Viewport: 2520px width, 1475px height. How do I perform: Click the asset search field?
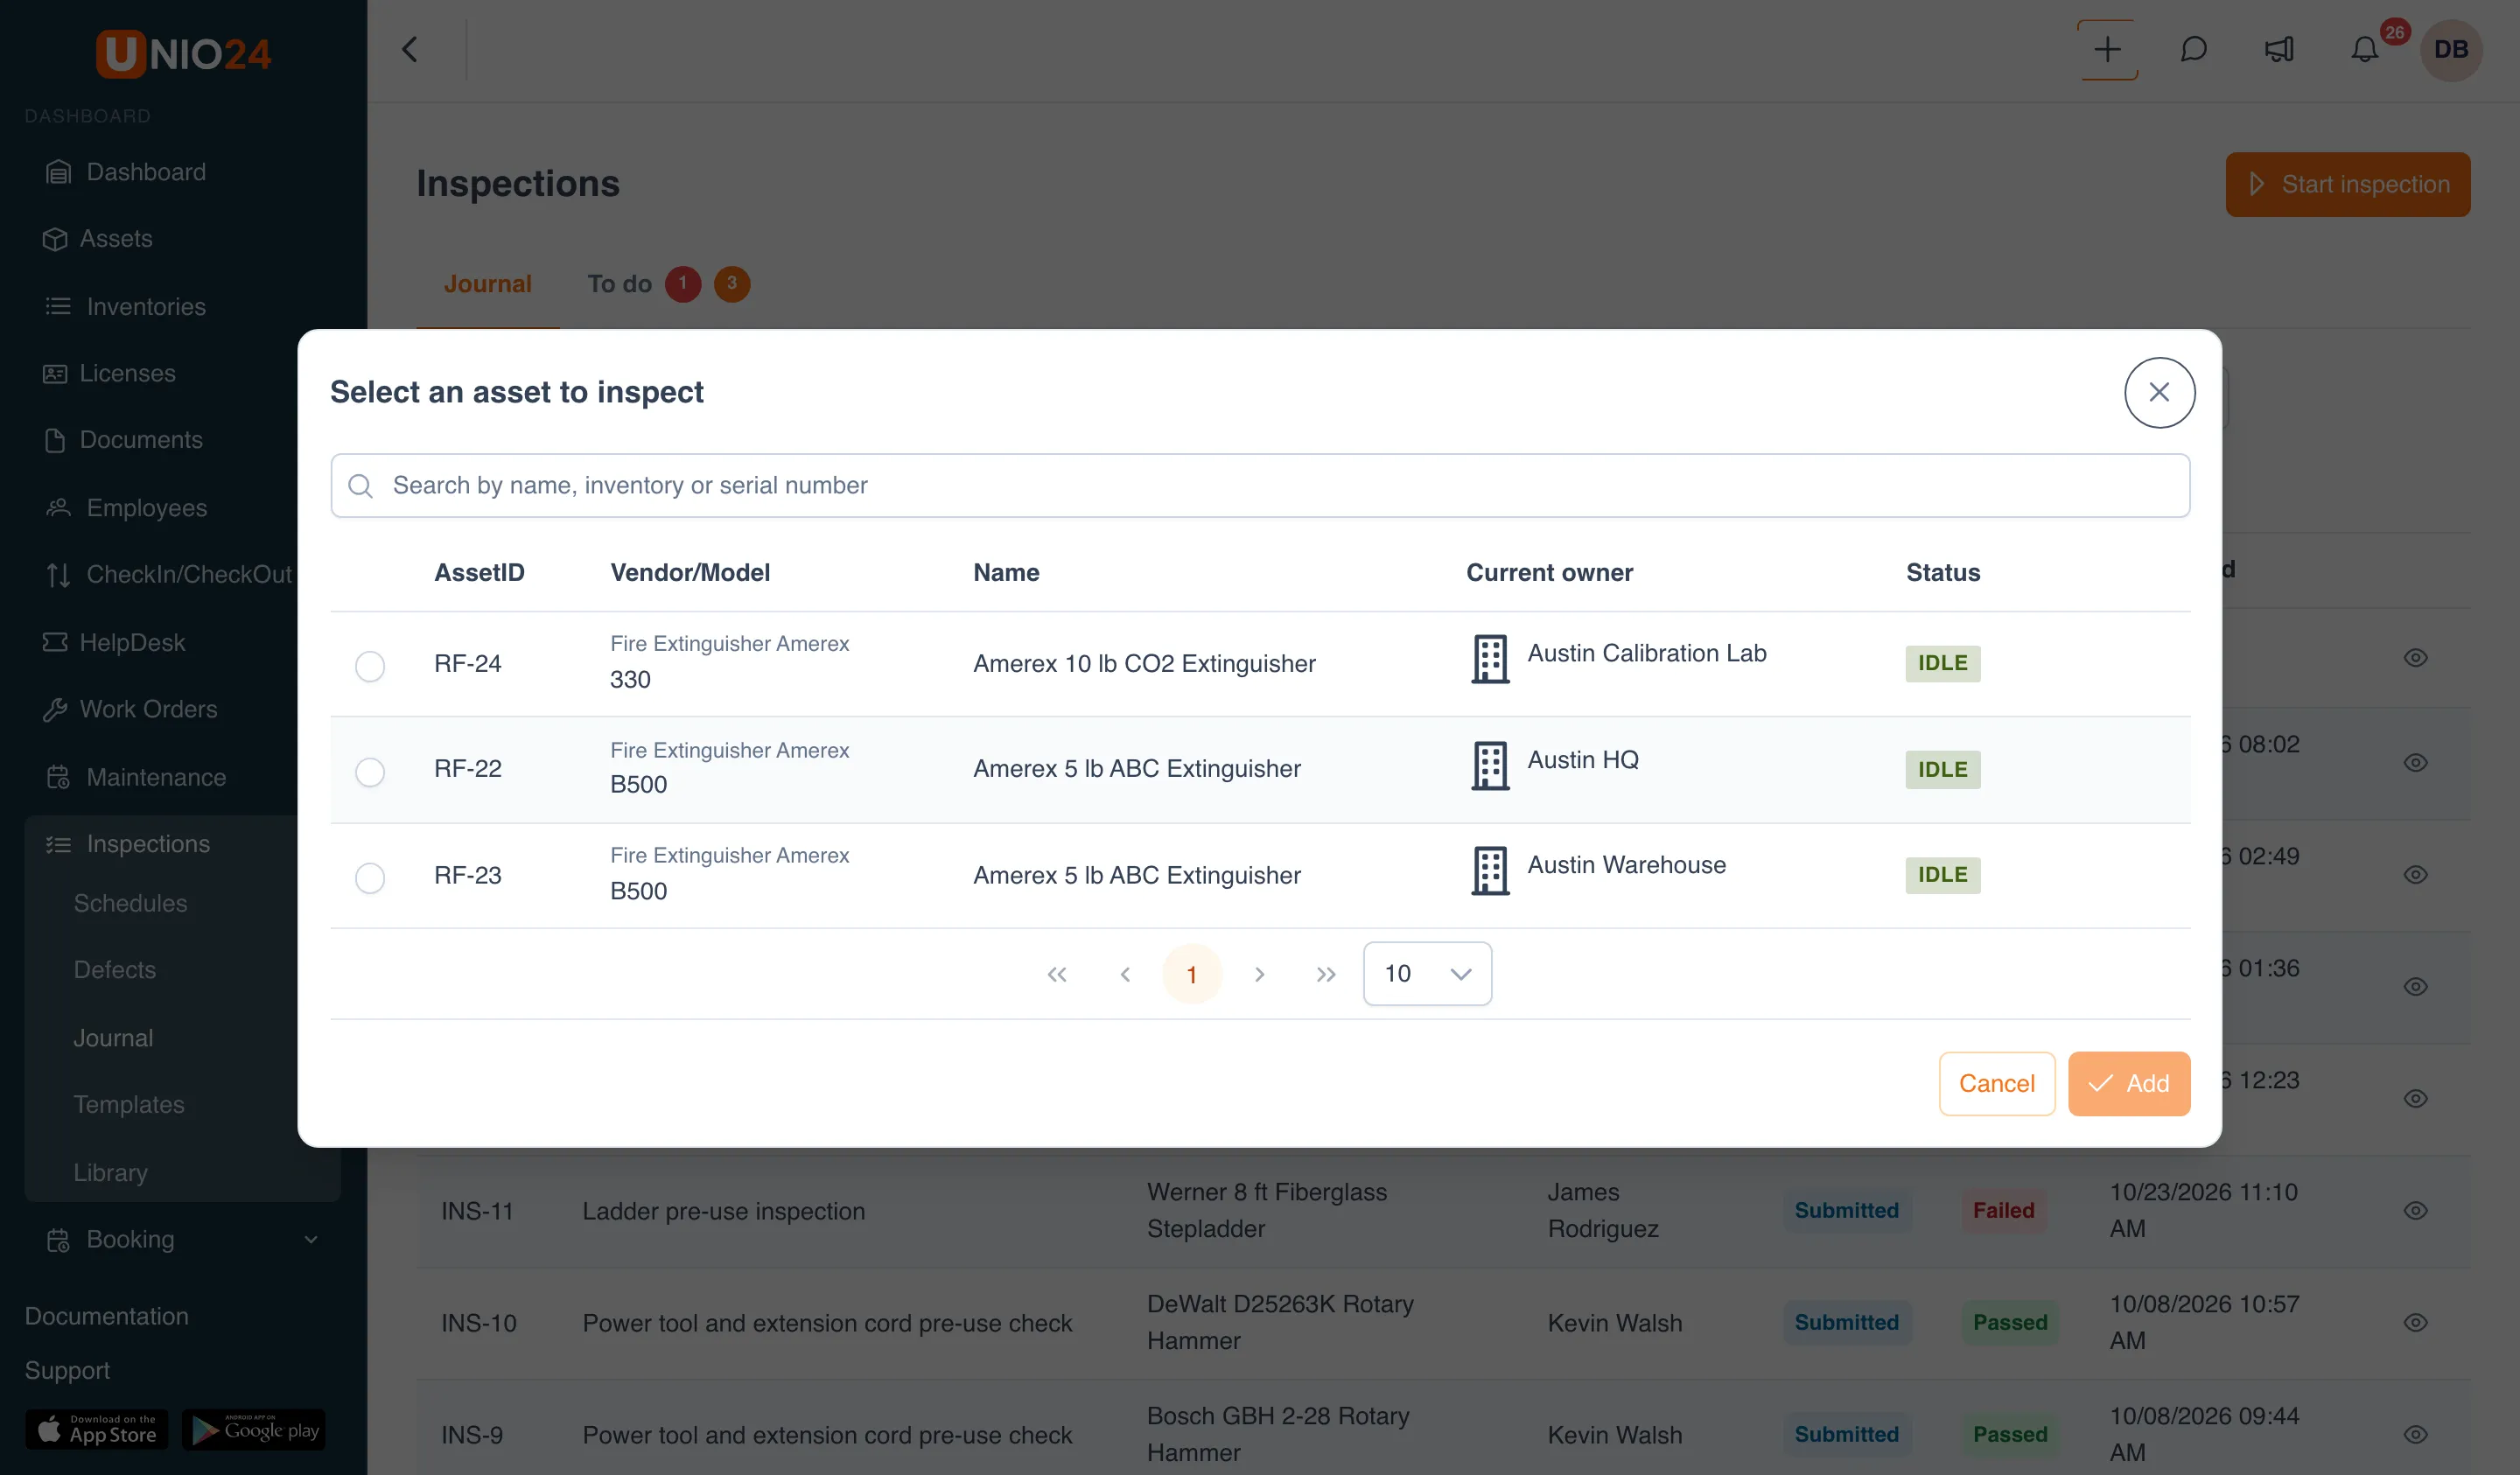[x=1260, y=485]
